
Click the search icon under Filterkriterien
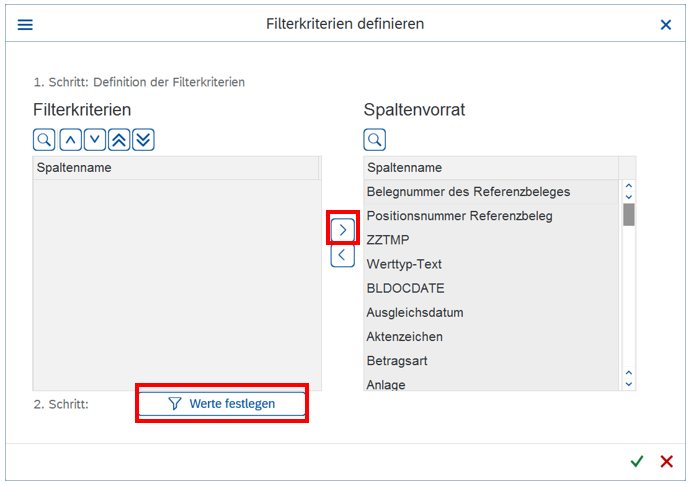coord(44,140)
